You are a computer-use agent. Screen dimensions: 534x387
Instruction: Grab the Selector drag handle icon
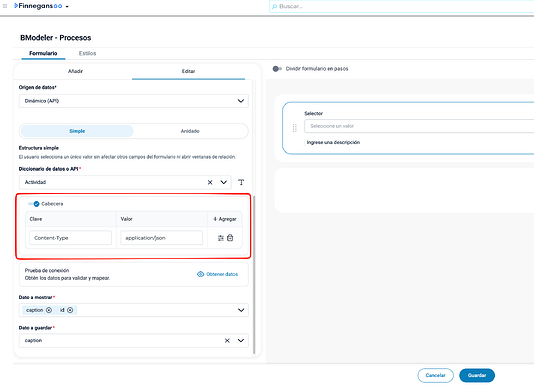(x=295, y=128)
